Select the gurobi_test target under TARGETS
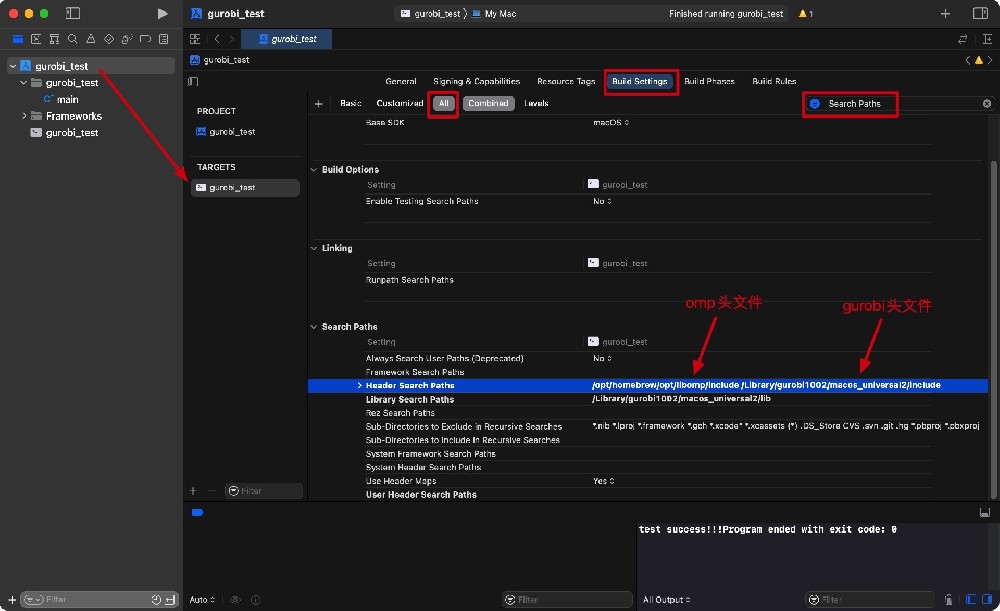 pos(245,188)
